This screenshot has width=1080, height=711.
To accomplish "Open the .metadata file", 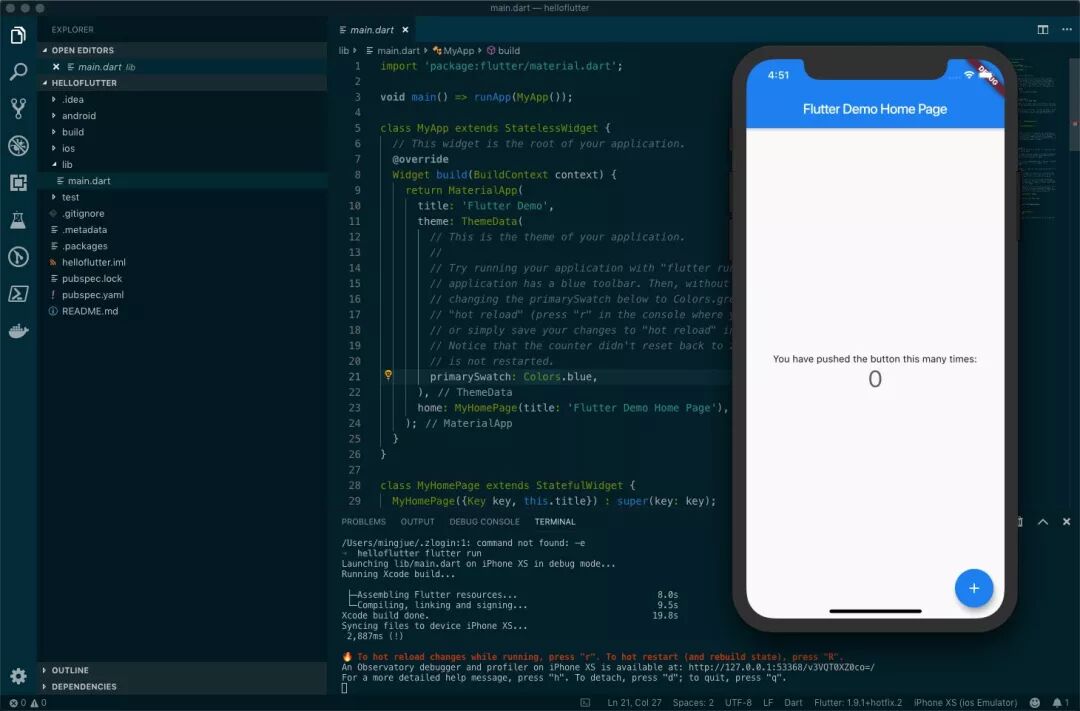I will (x=183, y=230).
